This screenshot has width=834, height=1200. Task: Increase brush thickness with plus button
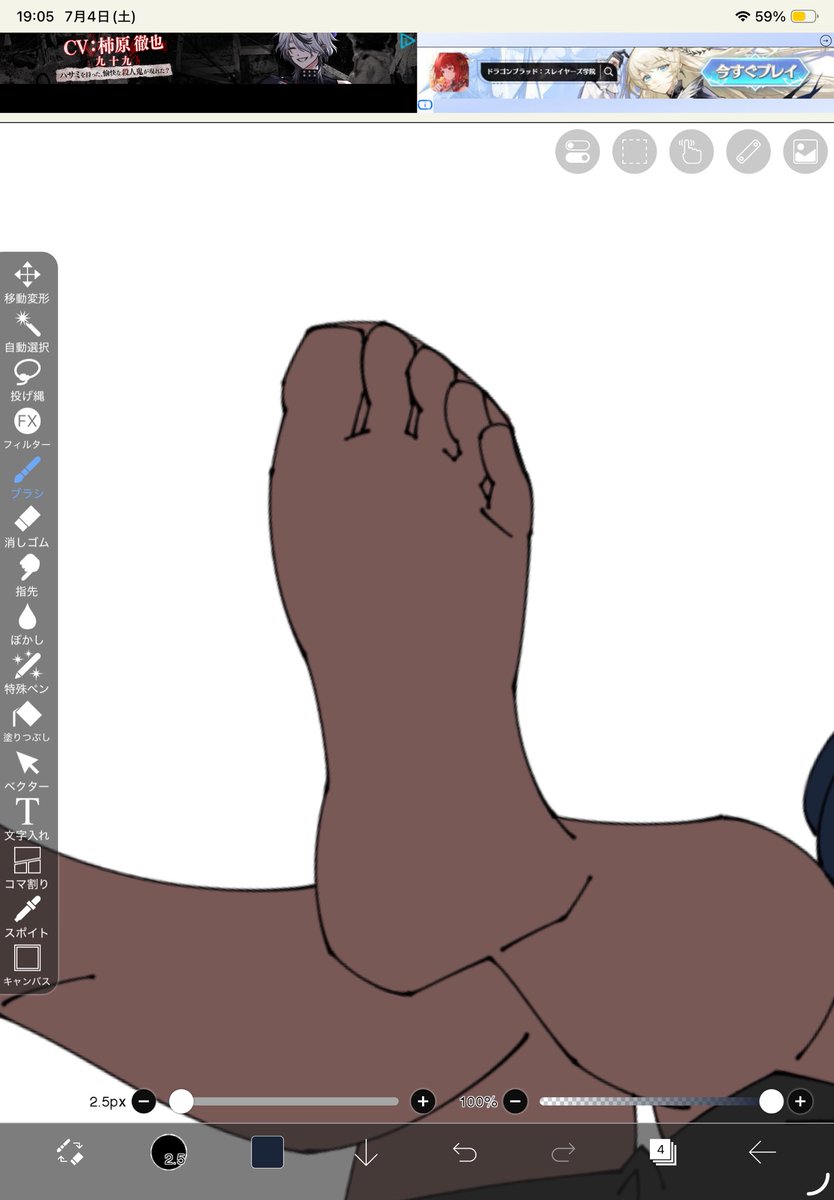(x=423, y=1101)
